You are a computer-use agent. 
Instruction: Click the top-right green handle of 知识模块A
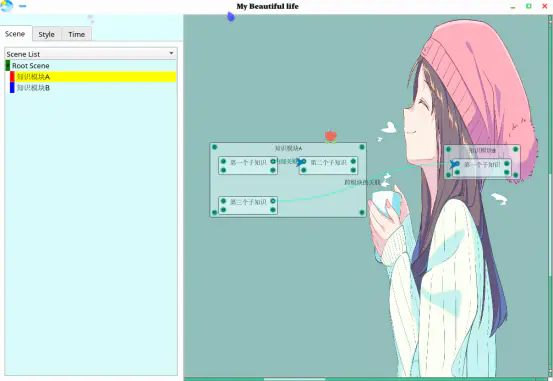click(x=362, y=147)
